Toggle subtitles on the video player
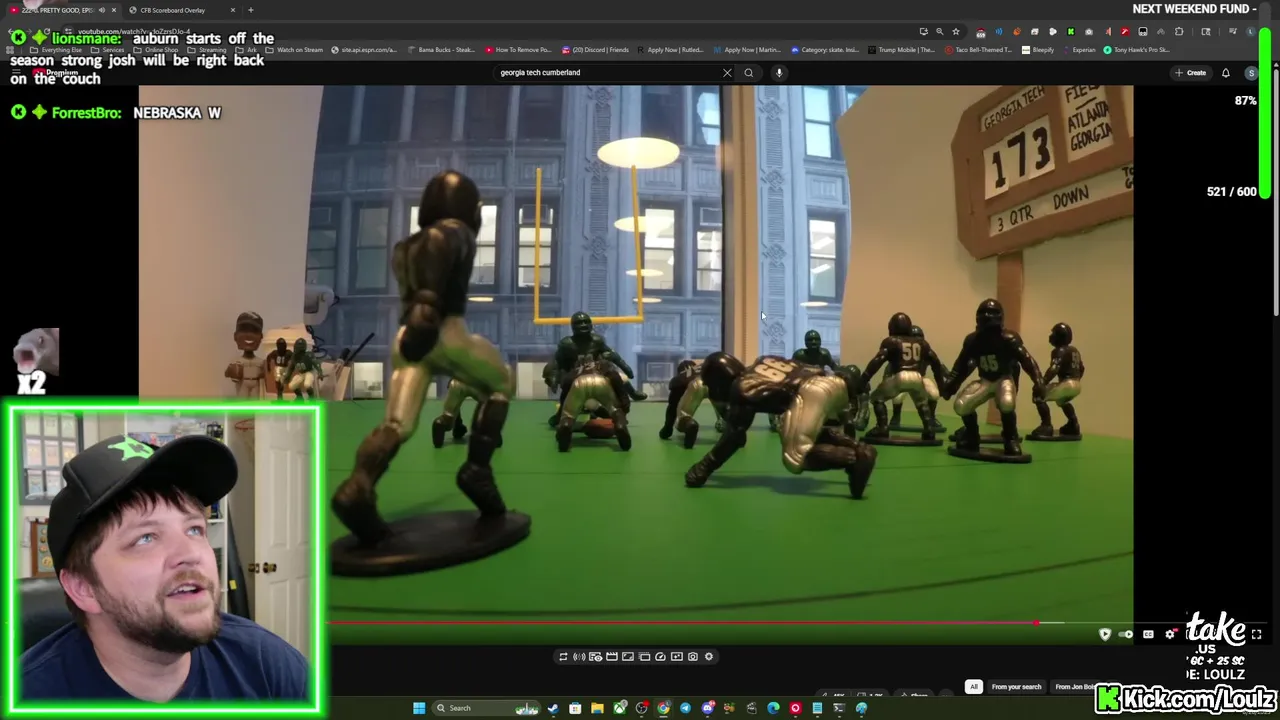The image size is (1280, 720). (1148, 634)
